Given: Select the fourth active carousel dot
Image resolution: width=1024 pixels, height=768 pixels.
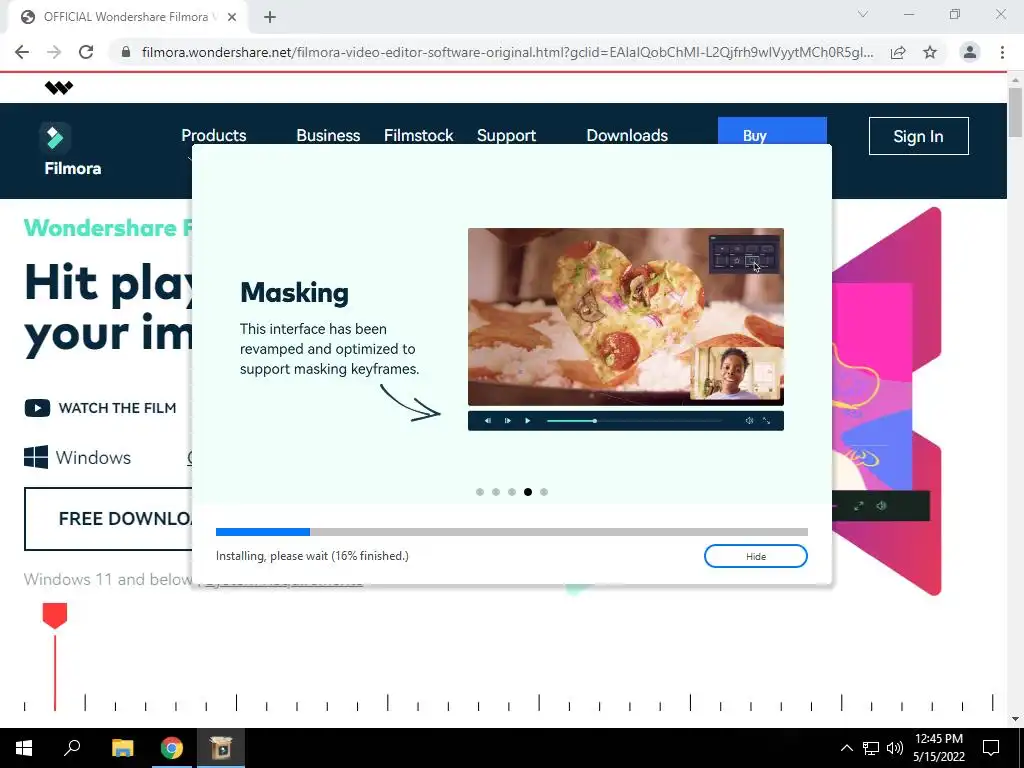Looking at the screenshot, I should tap(528, 492).
